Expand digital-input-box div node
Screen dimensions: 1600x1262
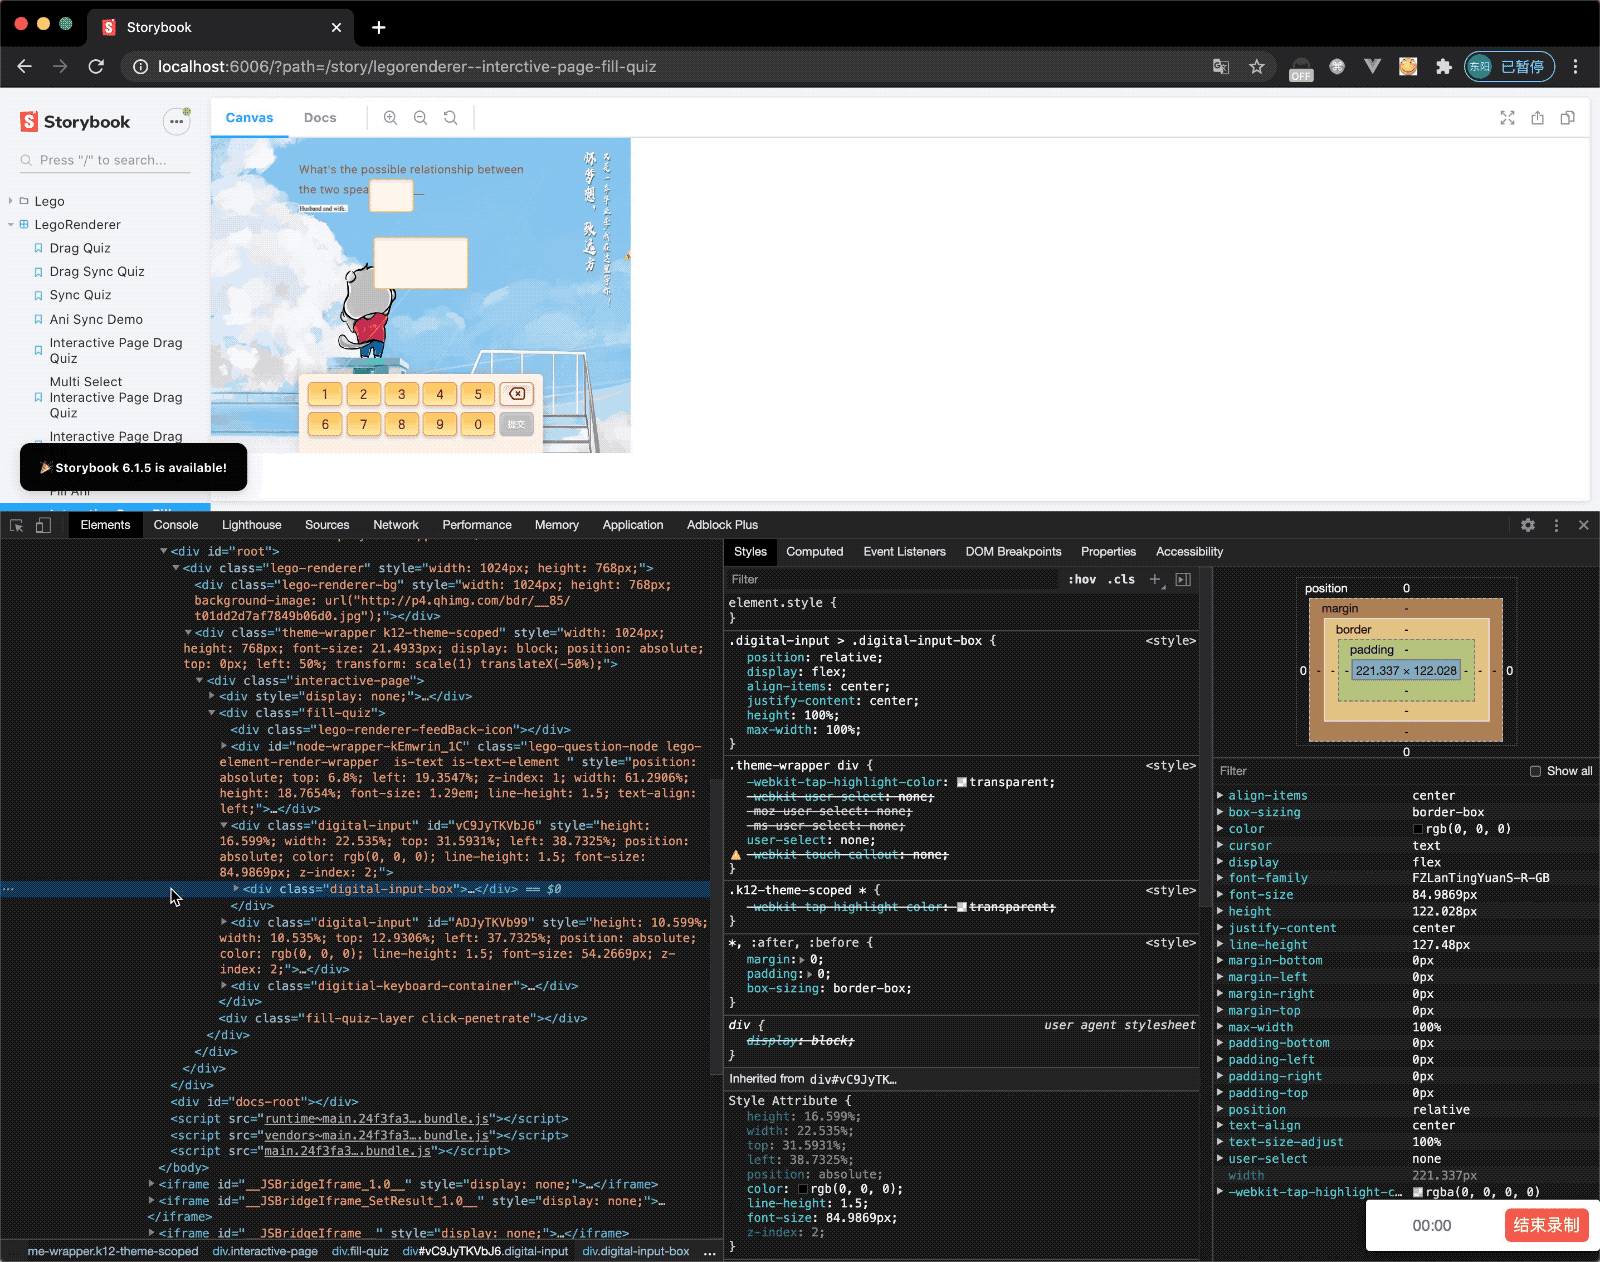click(236, 889)
